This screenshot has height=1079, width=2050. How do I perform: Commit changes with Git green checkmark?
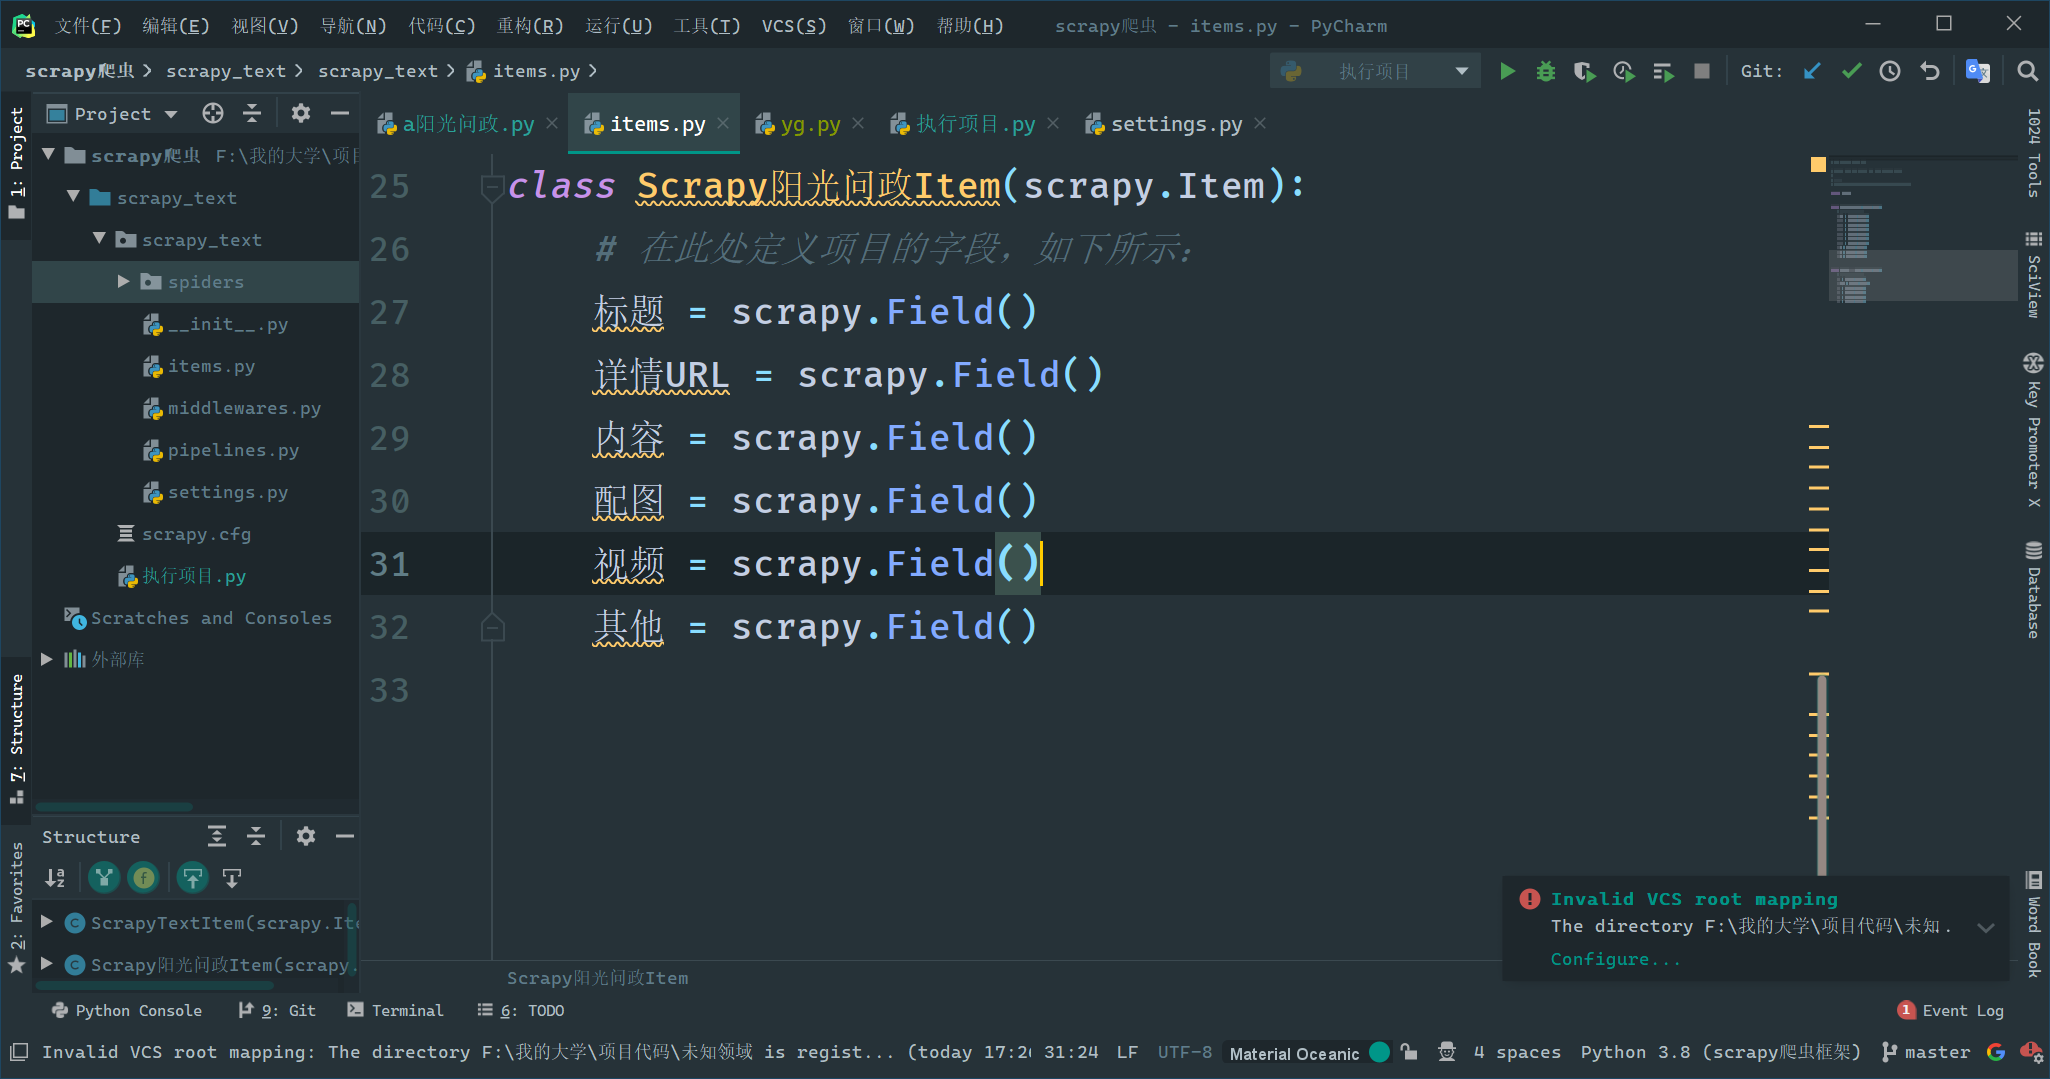pos(1851,71)
